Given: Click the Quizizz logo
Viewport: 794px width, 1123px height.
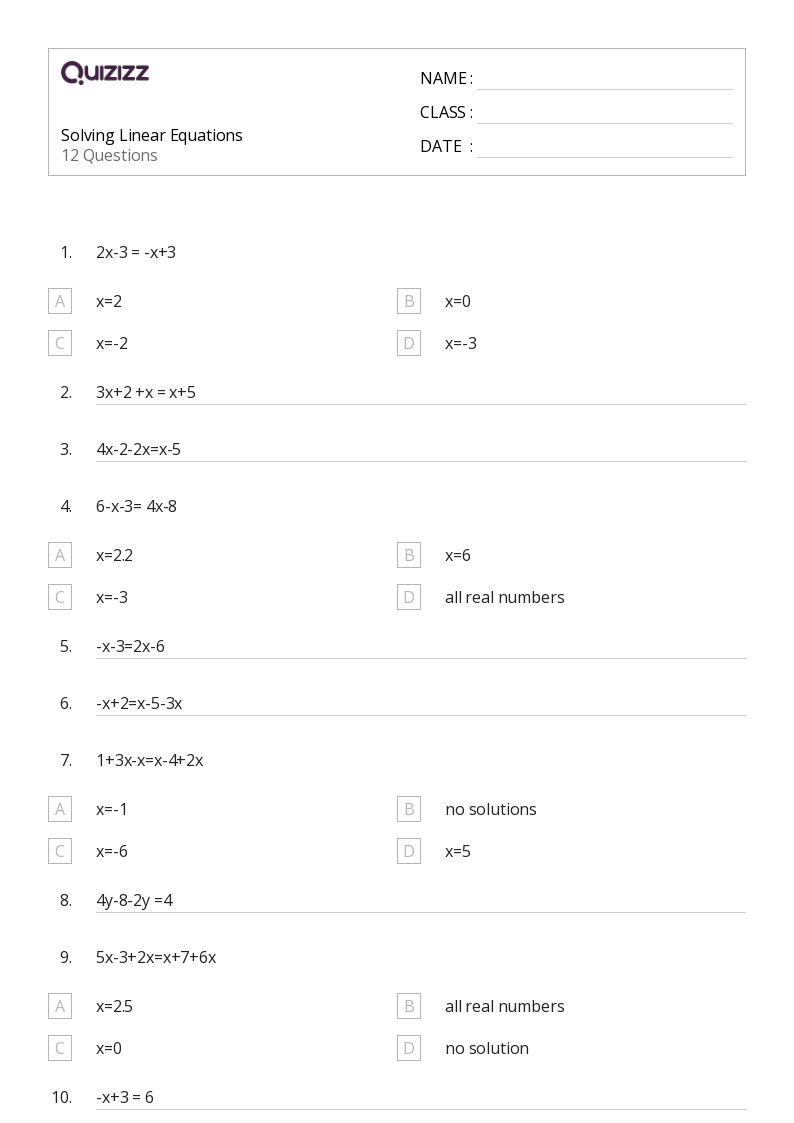Looking at the screenshot, I should (x=105, y=72).
